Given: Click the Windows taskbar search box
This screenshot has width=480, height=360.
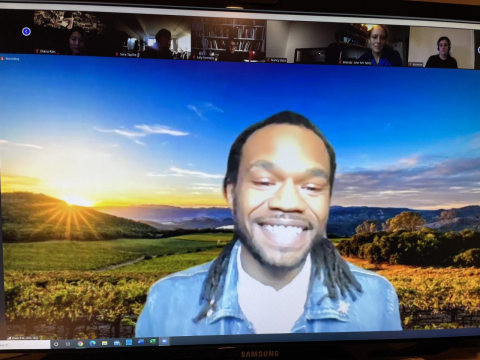Looking at the screenshot, I should (x=25, y=345).
